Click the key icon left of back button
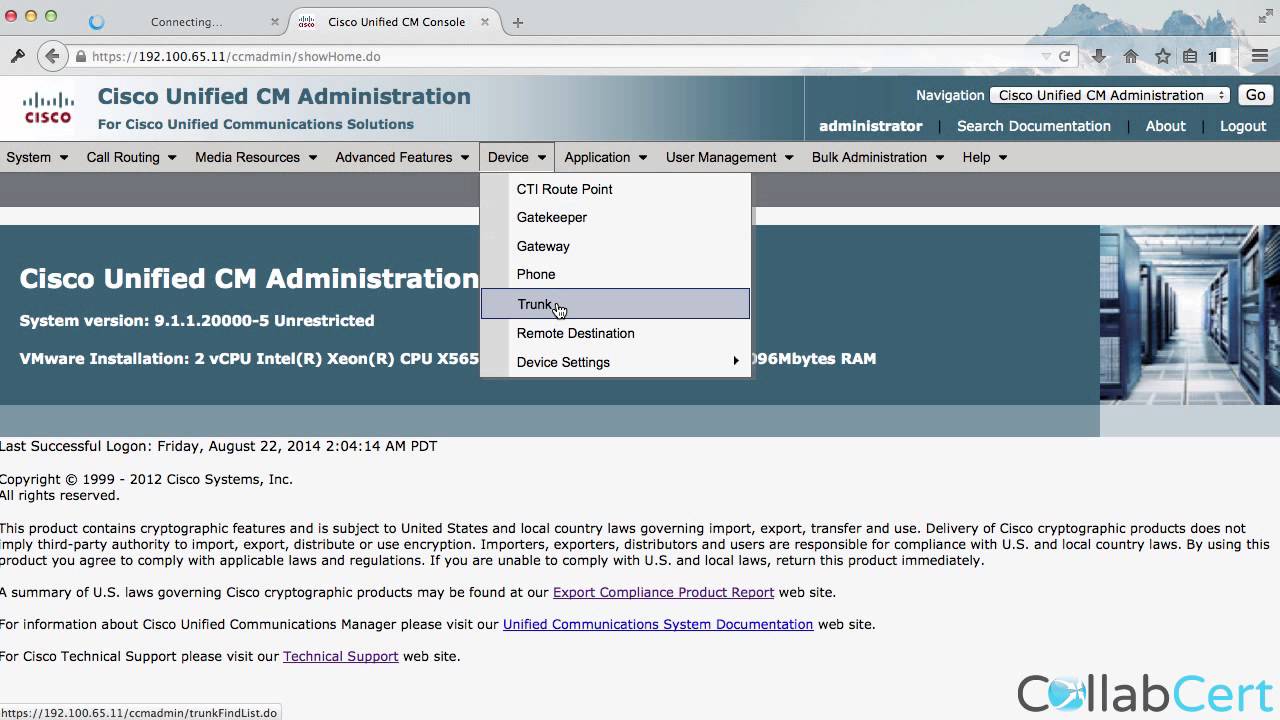 tap(17, 57)
